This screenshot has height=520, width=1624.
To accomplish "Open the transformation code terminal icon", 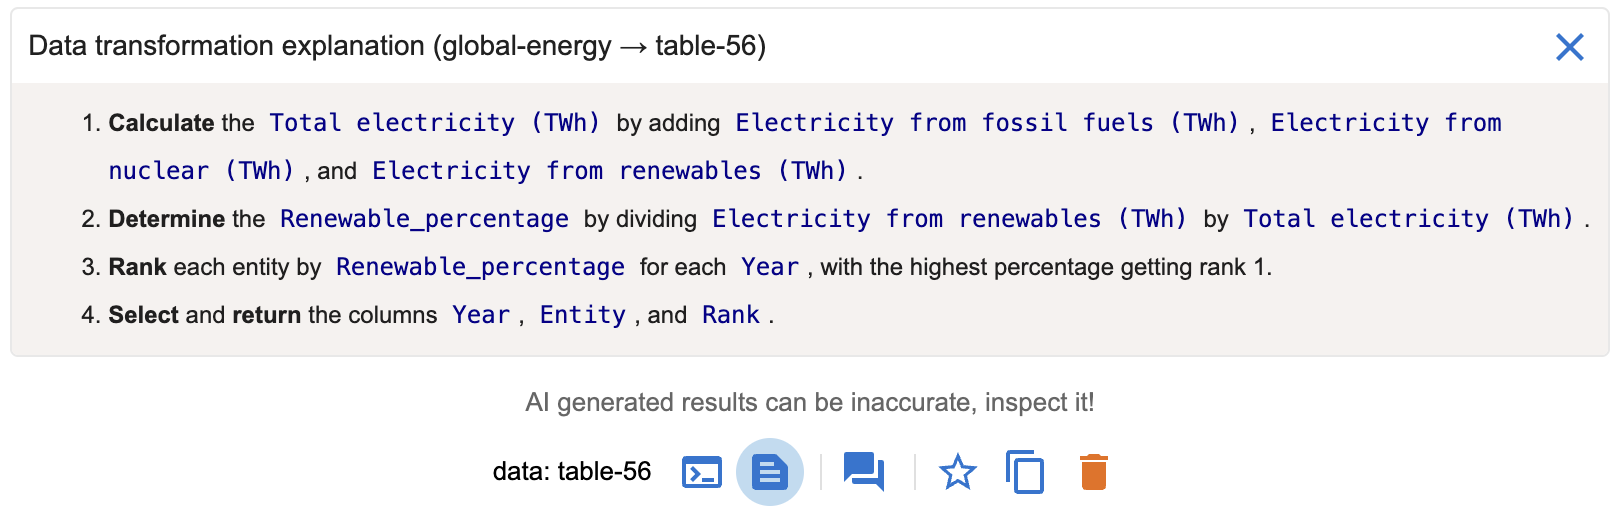I will point(702,472).
